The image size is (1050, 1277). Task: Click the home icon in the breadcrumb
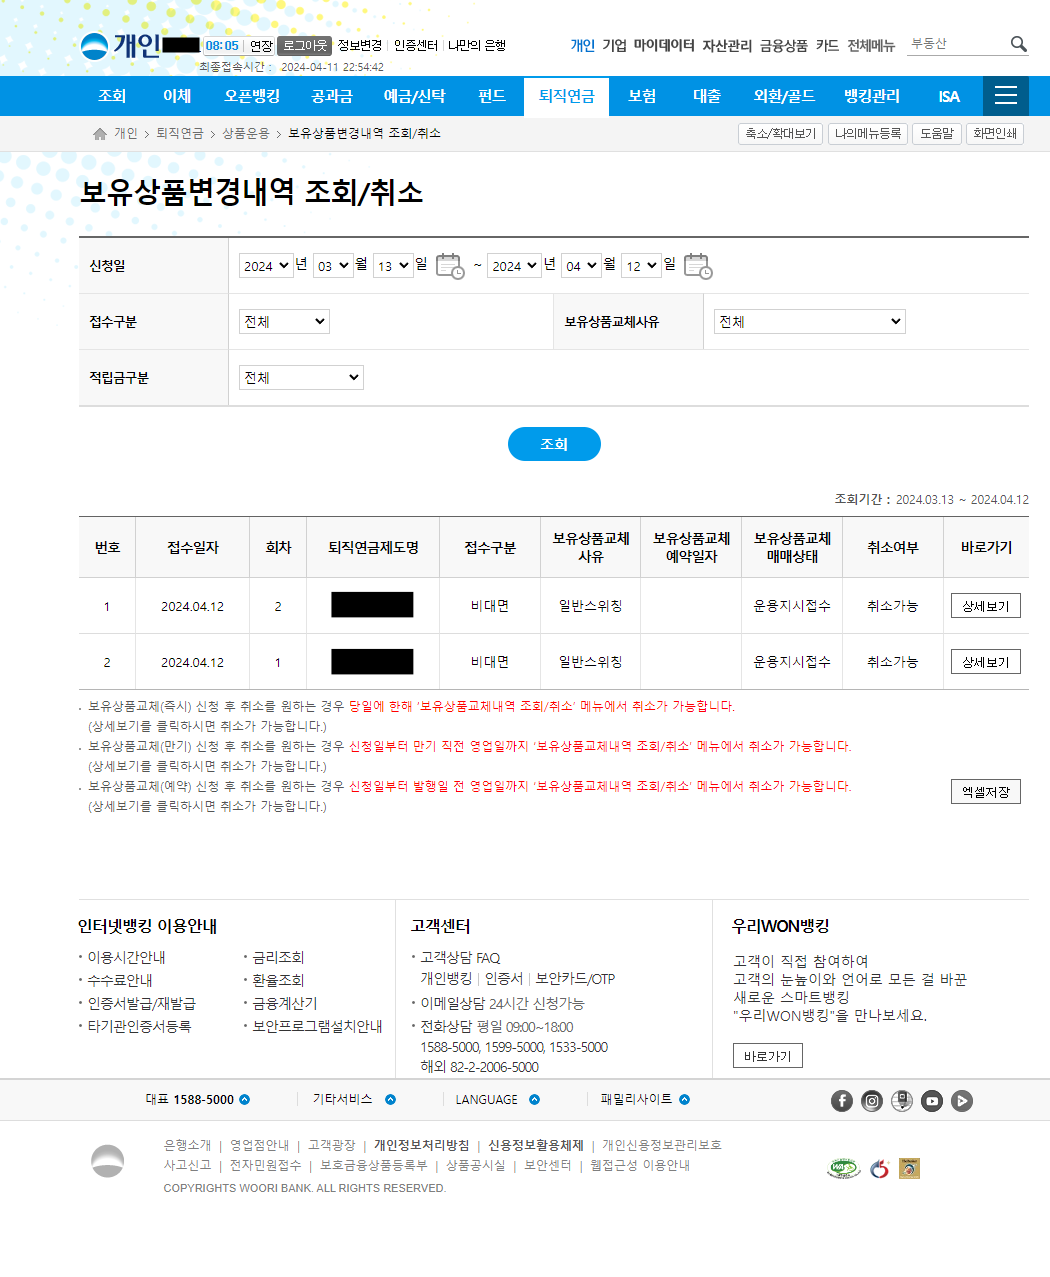99,132
